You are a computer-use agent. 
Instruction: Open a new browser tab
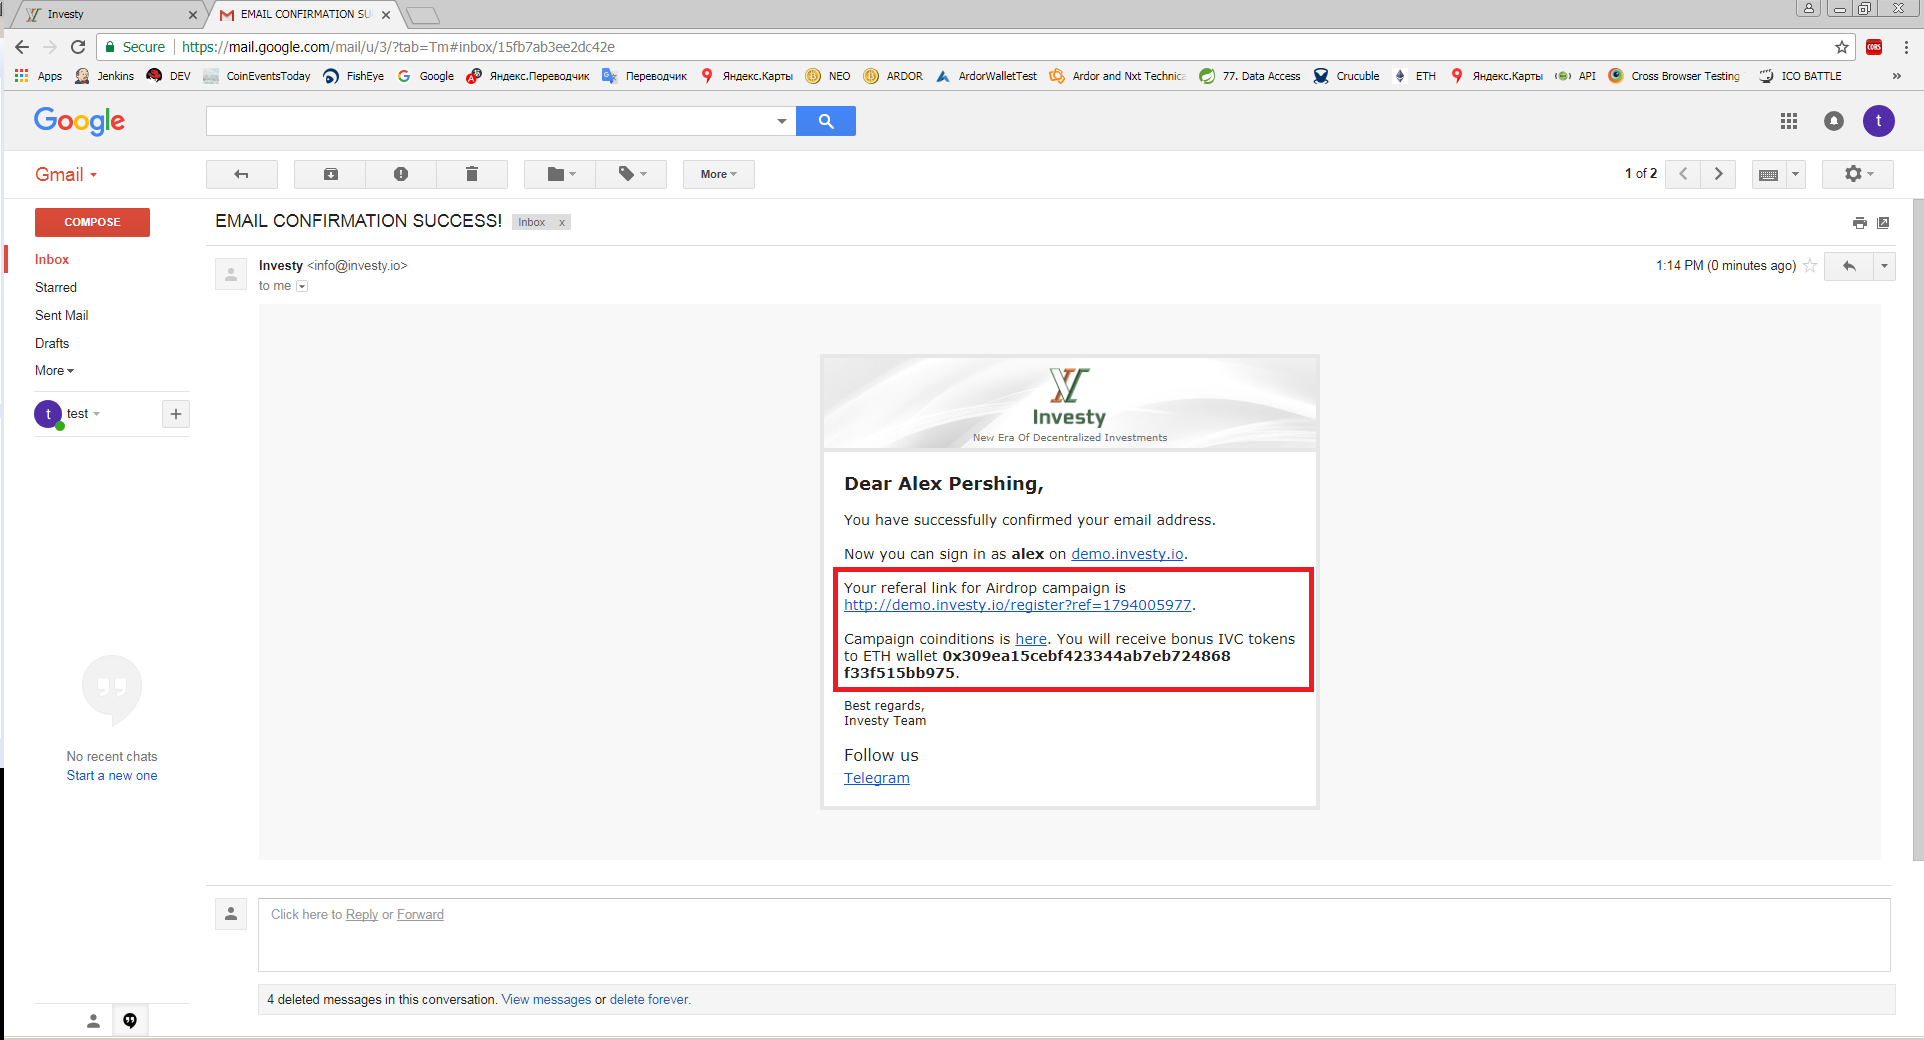[423, 15]
